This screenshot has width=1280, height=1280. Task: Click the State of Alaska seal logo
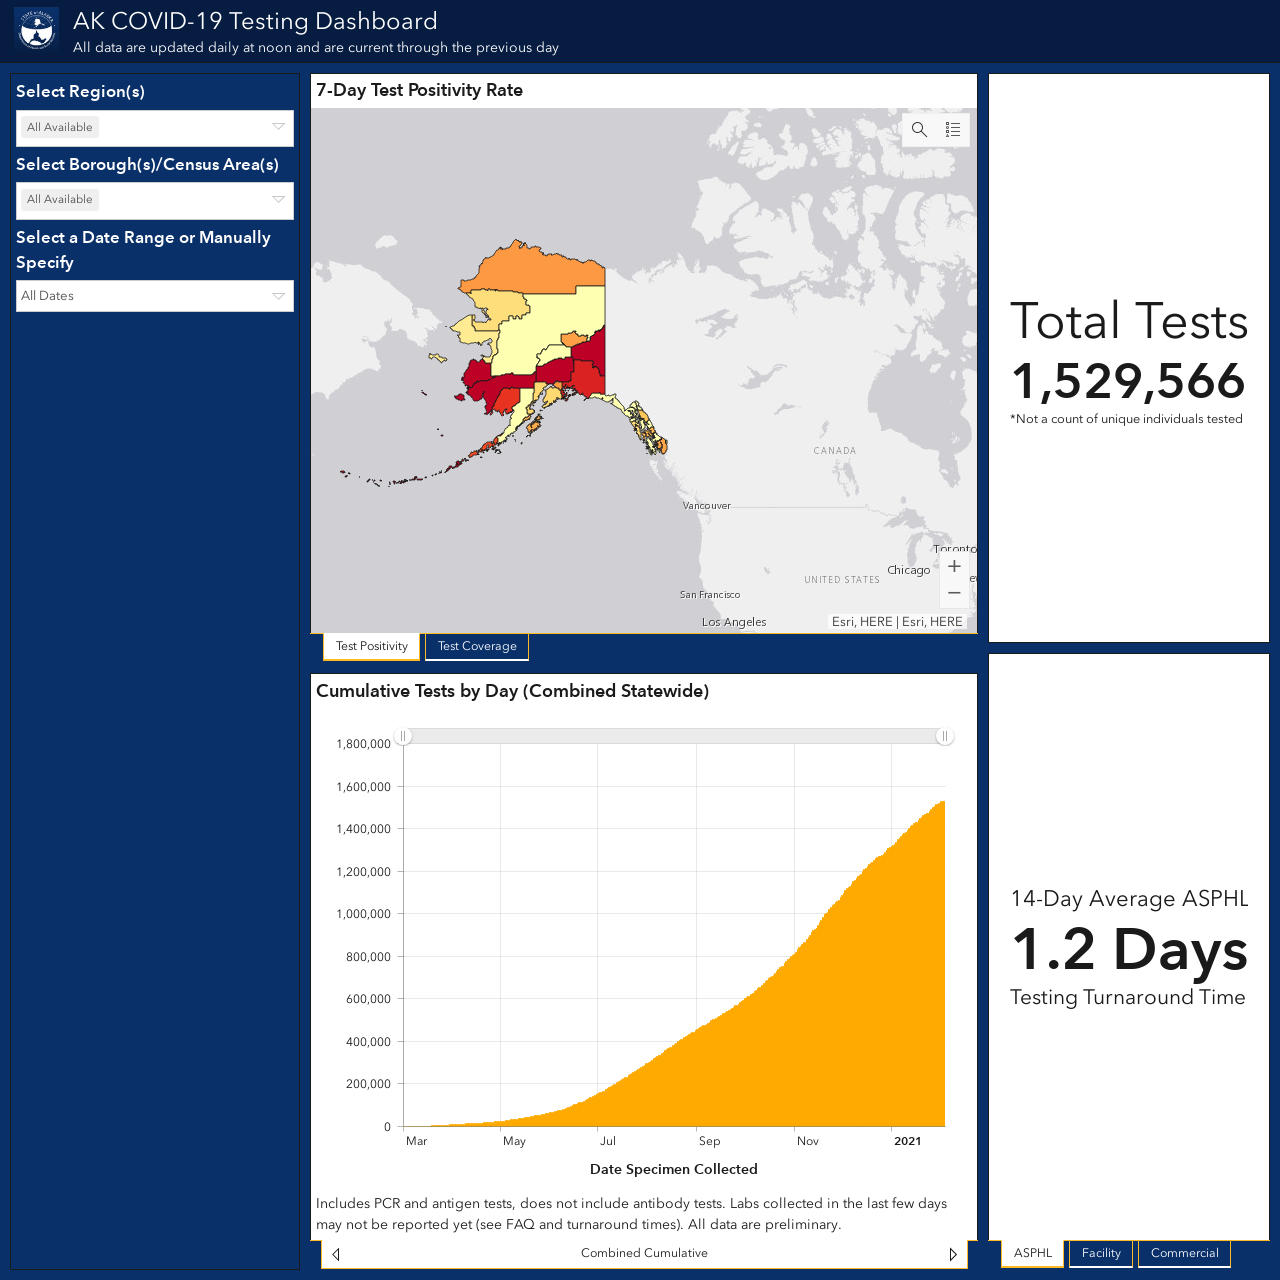[37, 30]
